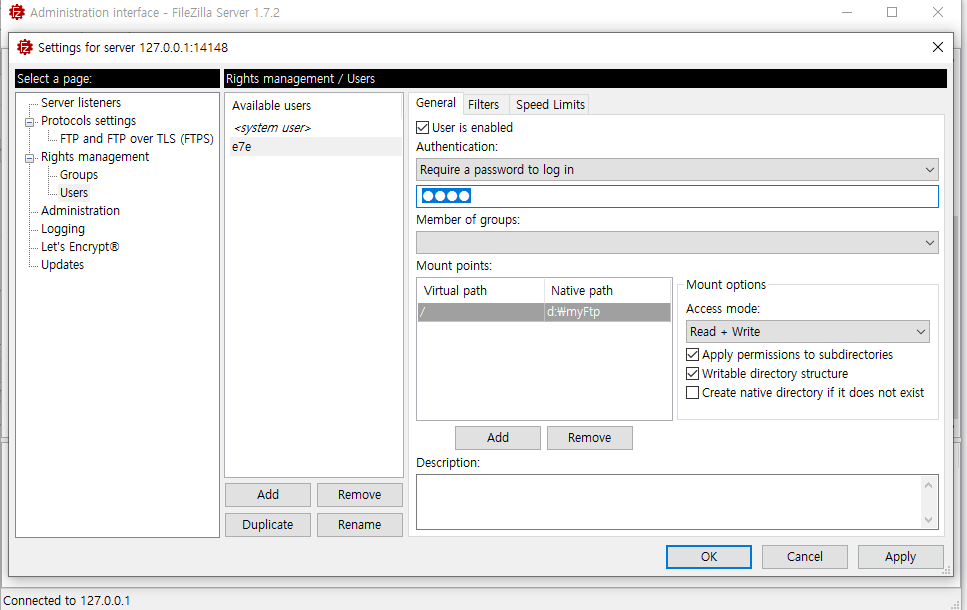Click the Apply button
Screen dimensions: 967x610
coord(900,557)
